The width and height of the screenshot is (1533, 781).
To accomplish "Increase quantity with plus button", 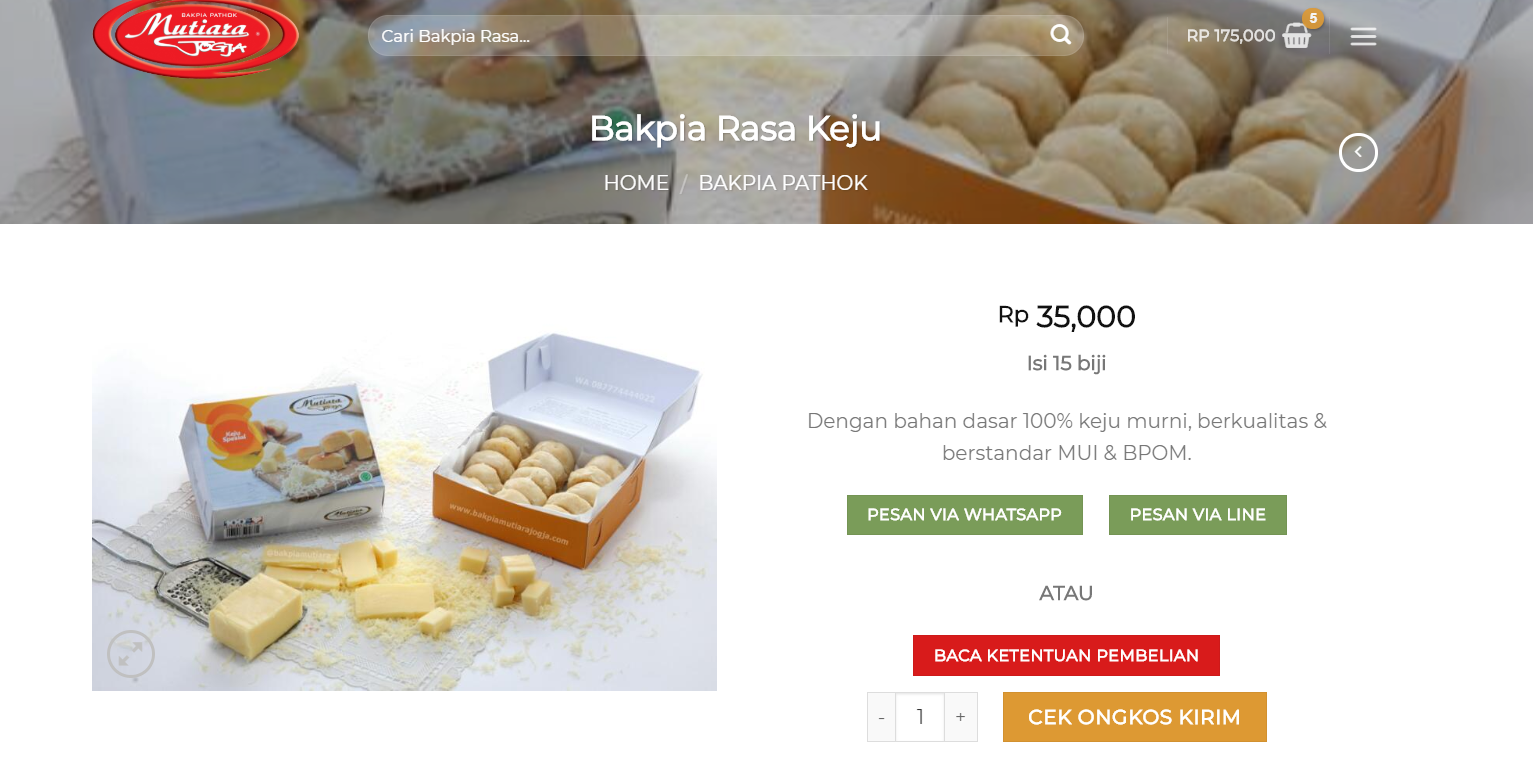I will point(960,717).
